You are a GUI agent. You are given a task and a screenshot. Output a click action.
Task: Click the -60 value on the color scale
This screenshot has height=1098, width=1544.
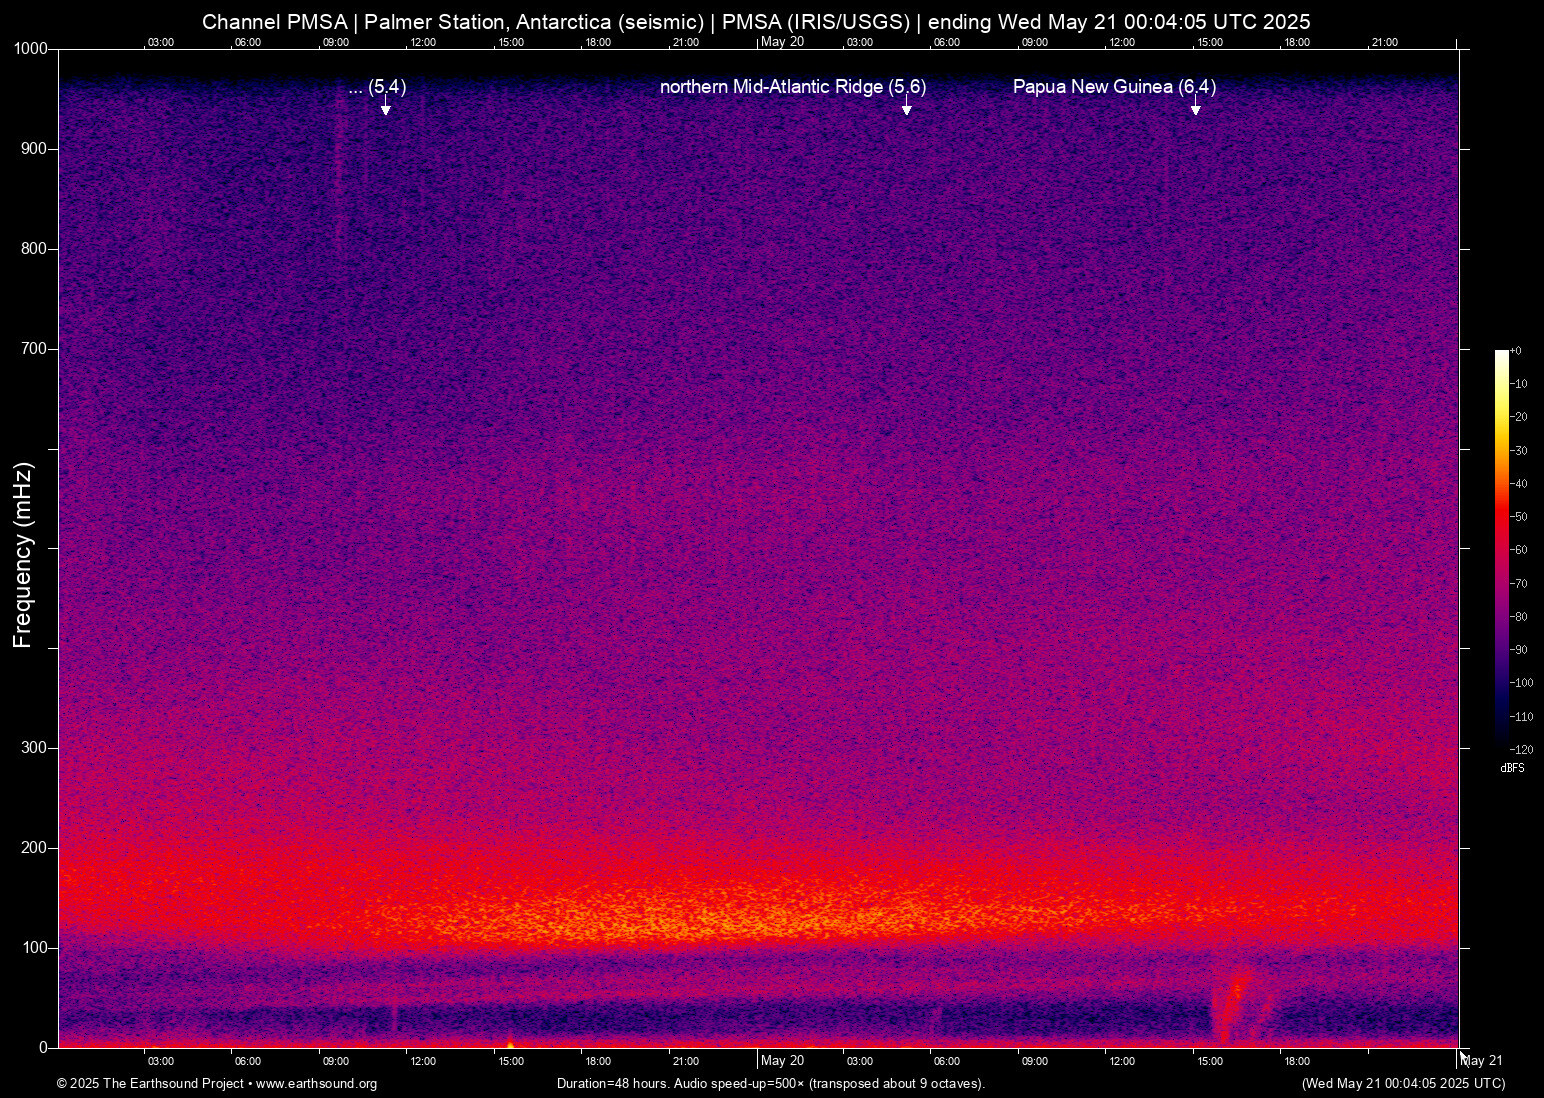click(1519, 550)
